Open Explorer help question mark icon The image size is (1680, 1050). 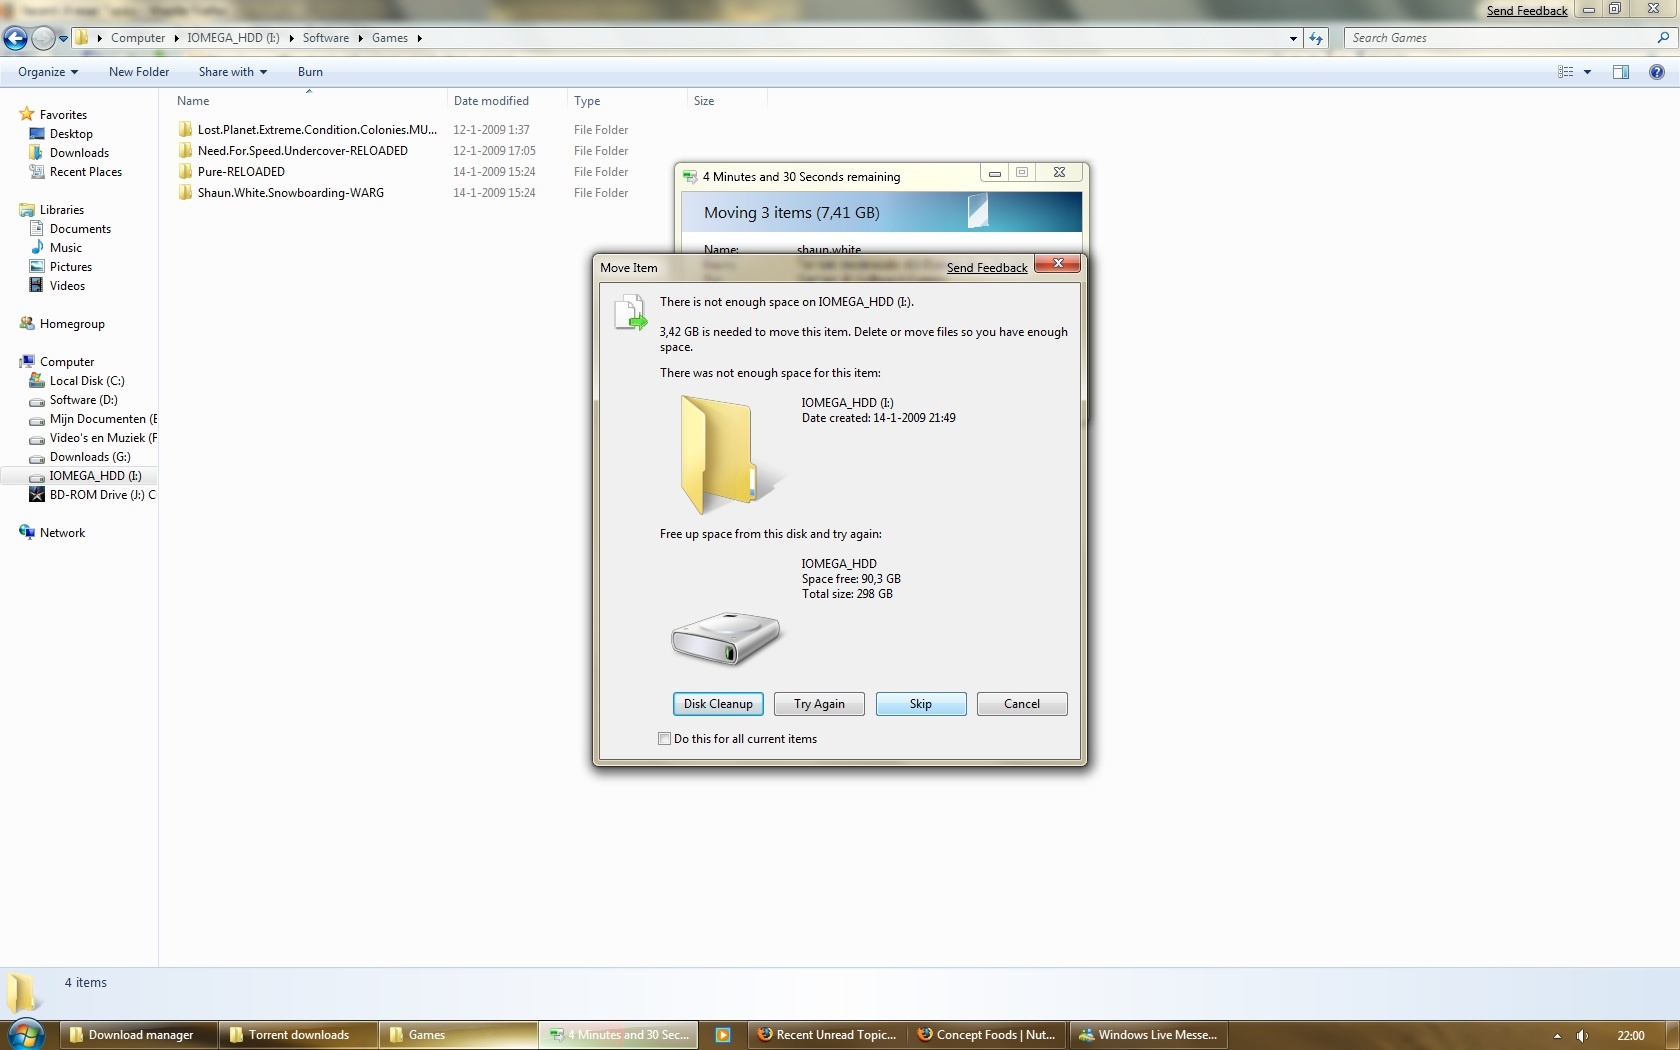[x=1657, y=72]
